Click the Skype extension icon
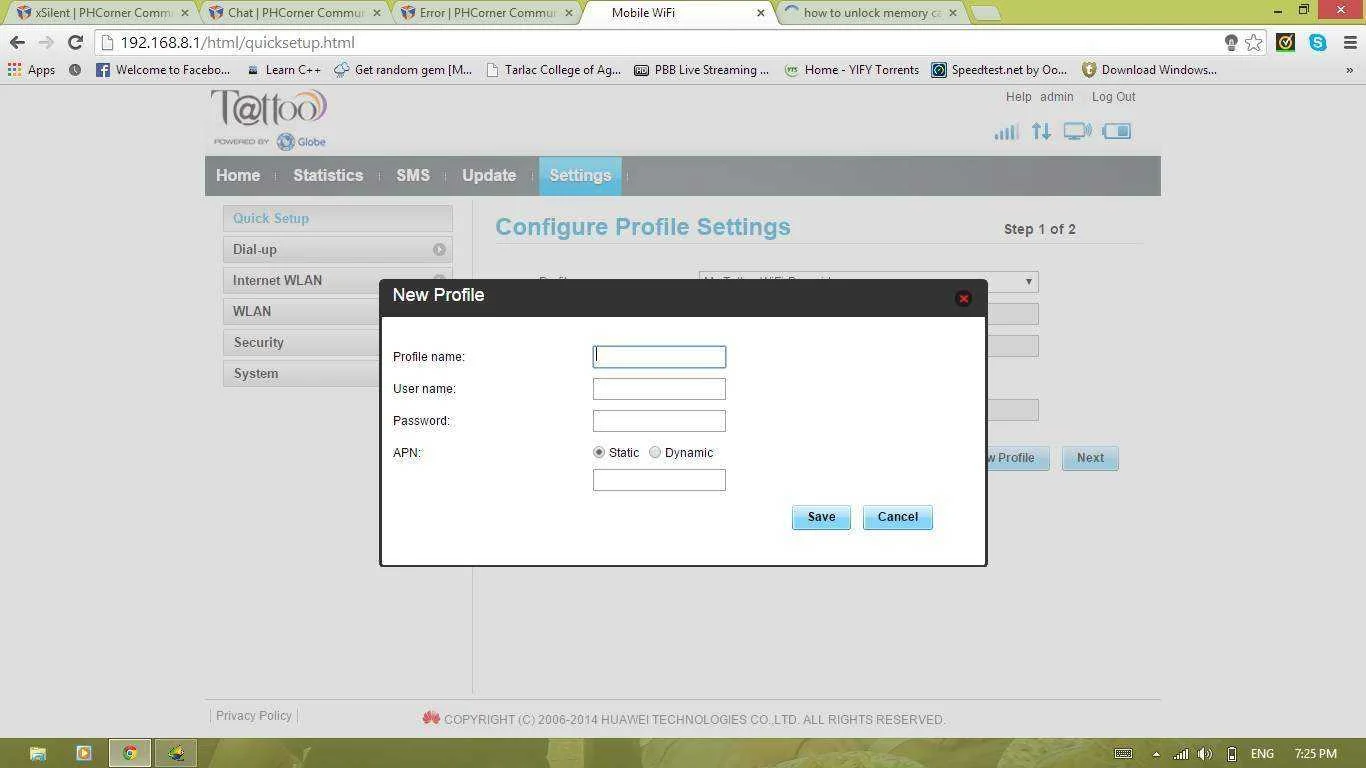The height and width of the screenshot is (768, 1366). tap(1318, 43)
